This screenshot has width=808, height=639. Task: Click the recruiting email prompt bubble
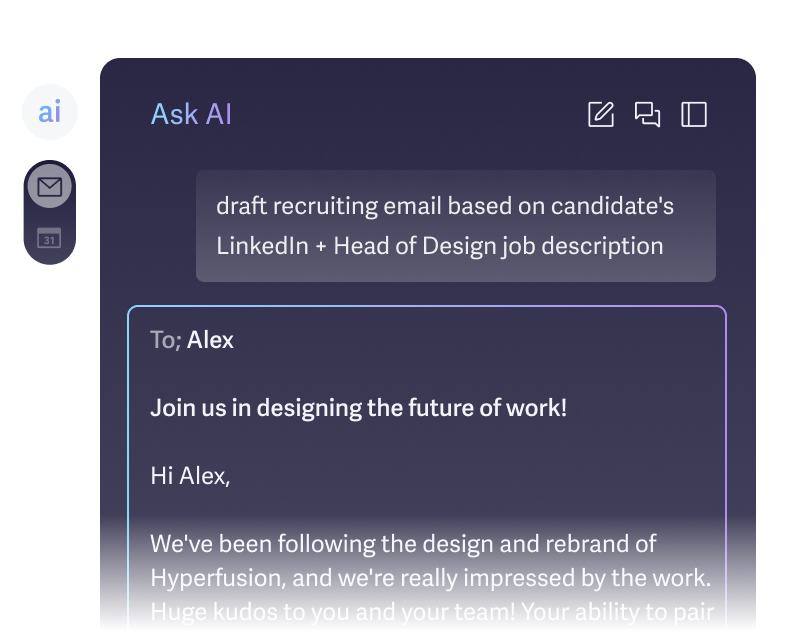pyautogui.click(x=456, y=226)
